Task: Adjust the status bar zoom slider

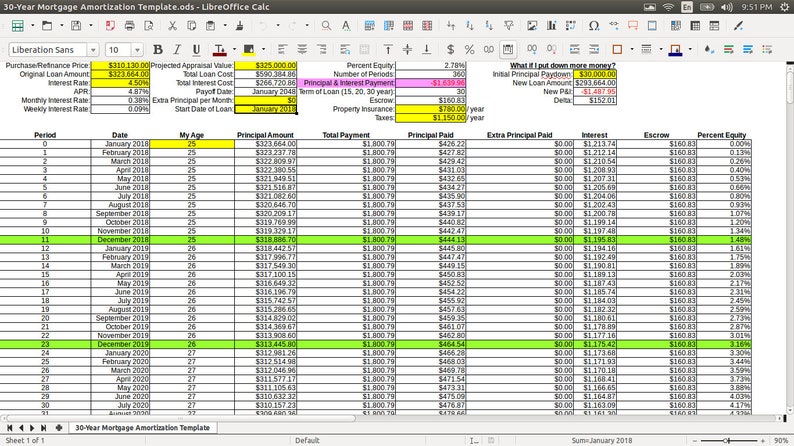Action: [x=727, y=441]
